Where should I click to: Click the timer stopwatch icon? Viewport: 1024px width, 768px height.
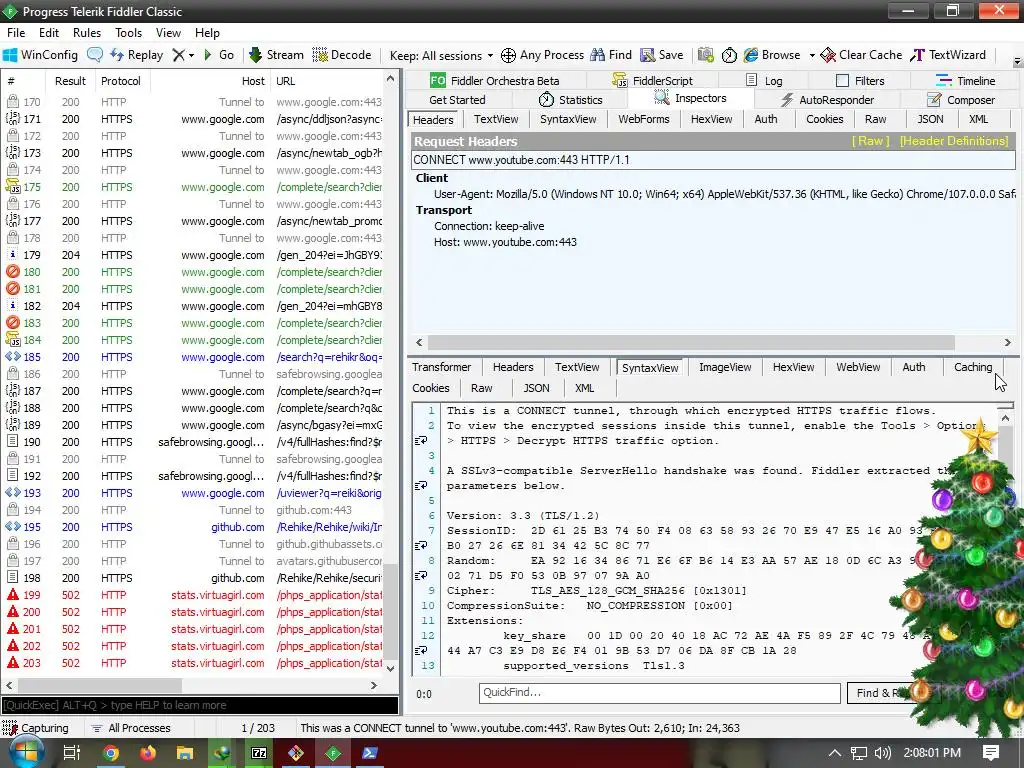click(729, 56)
